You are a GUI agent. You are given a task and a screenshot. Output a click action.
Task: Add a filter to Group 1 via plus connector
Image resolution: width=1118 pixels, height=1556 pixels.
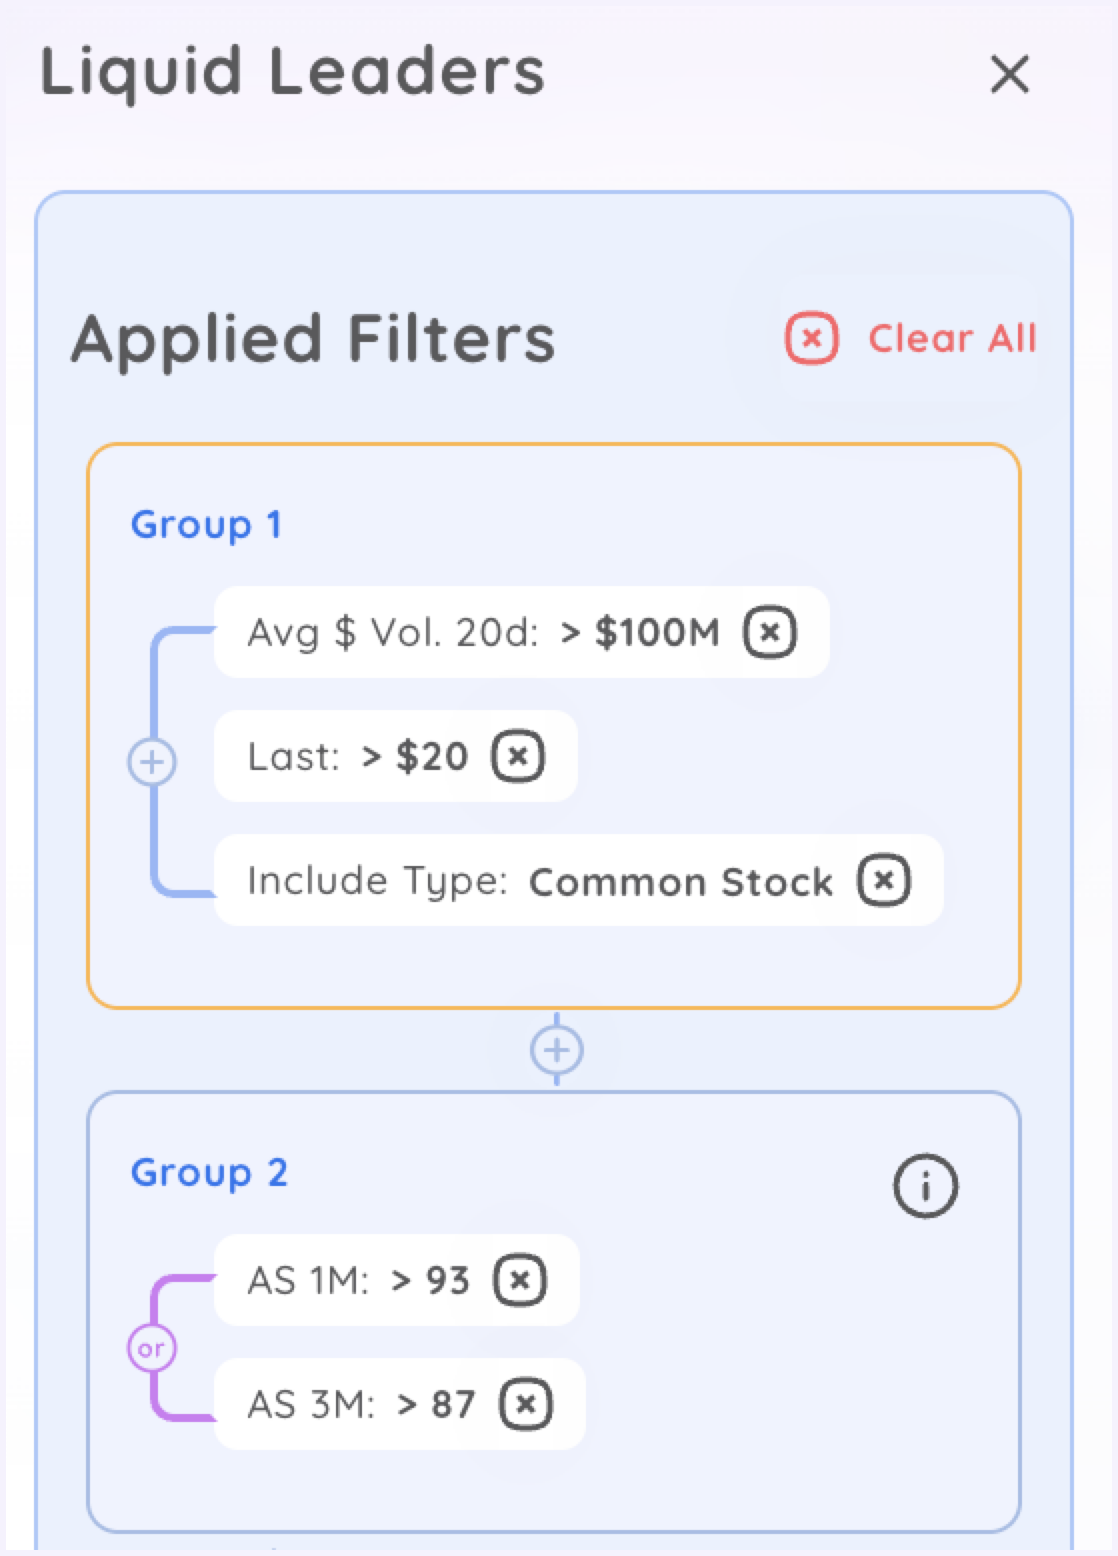point(152,762)
